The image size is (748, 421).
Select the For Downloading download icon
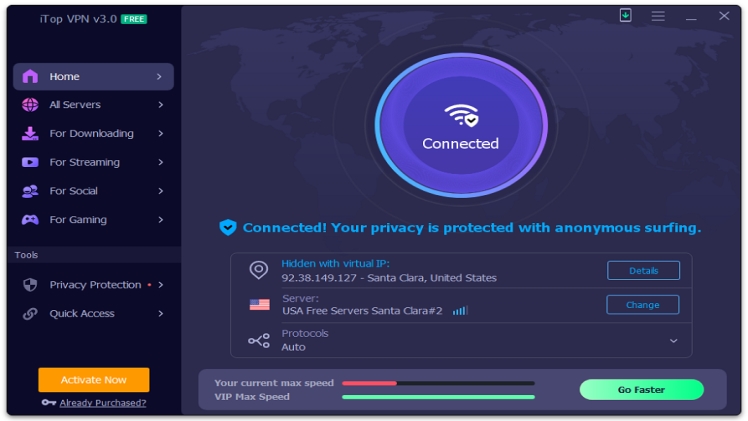[x=30, y=133]
